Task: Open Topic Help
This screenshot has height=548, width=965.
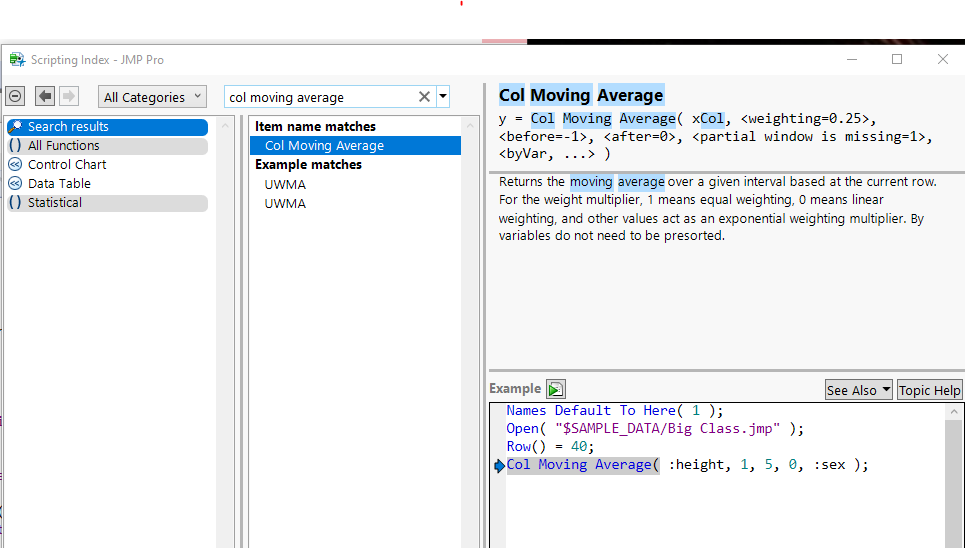Action: (x=929, y=390)
